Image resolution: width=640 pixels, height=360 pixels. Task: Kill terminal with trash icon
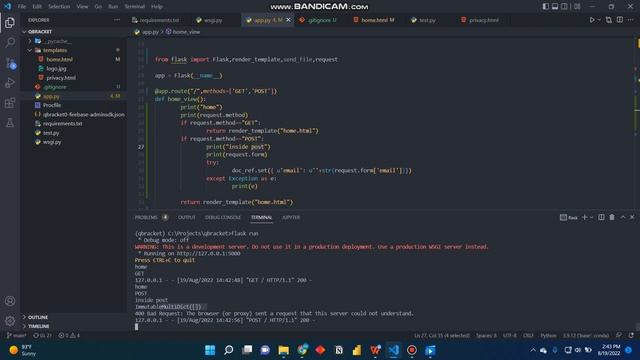[612, 217]
